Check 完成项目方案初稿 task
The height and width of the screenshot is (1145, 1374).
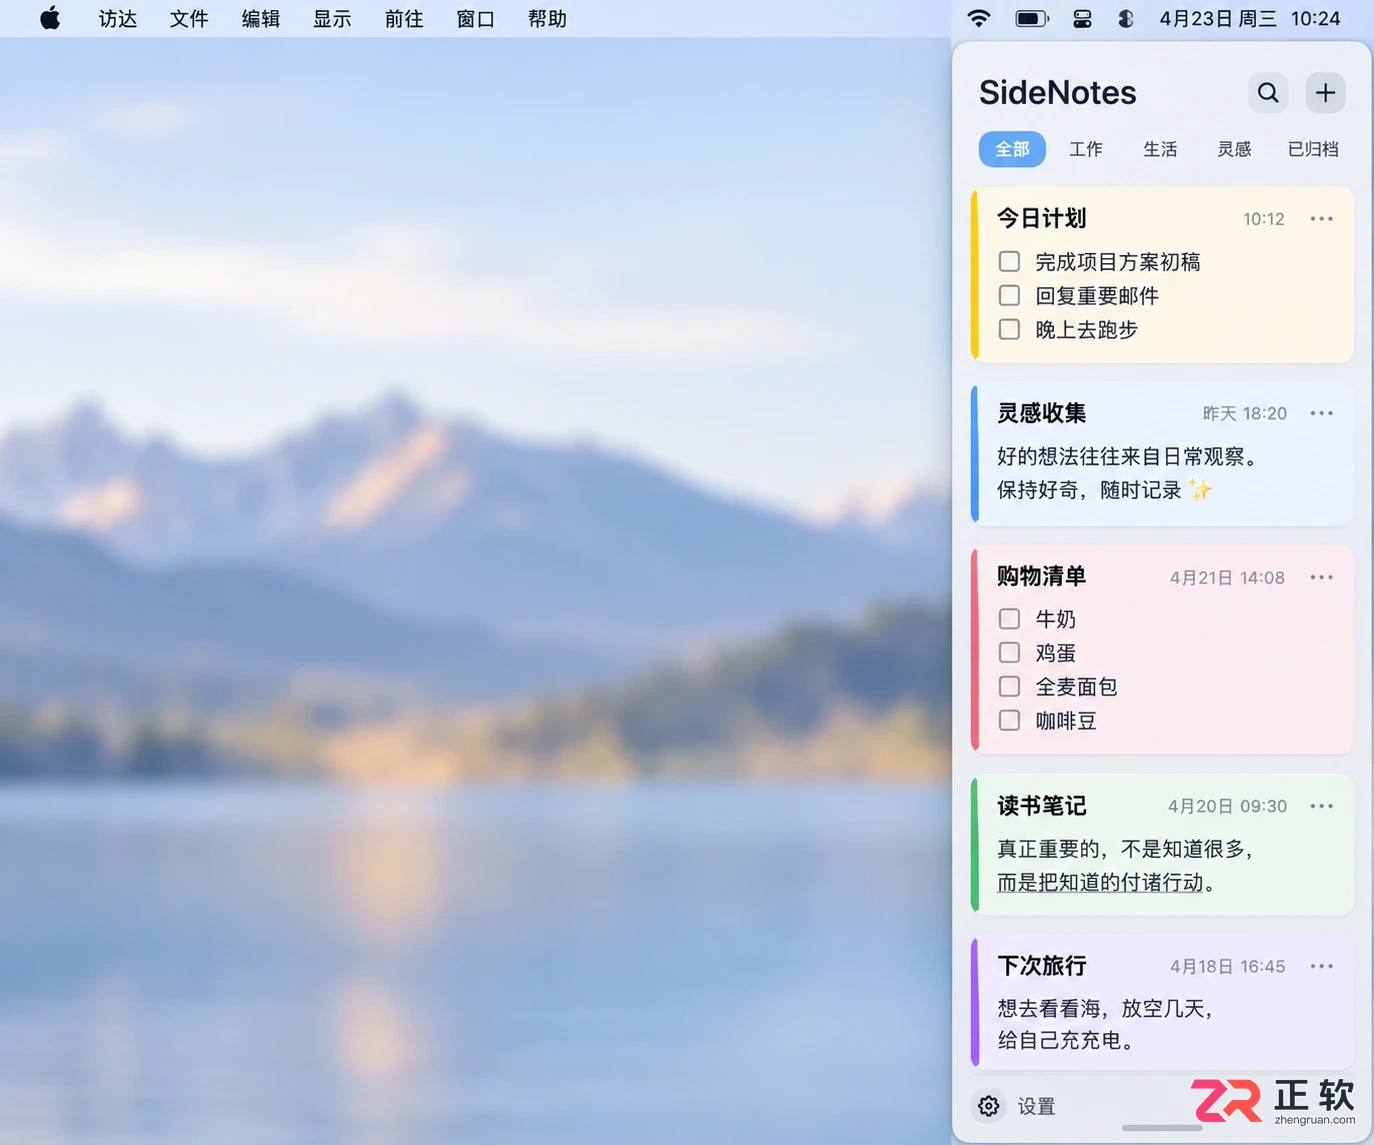pyautogui.click(x=1010, y=262)
